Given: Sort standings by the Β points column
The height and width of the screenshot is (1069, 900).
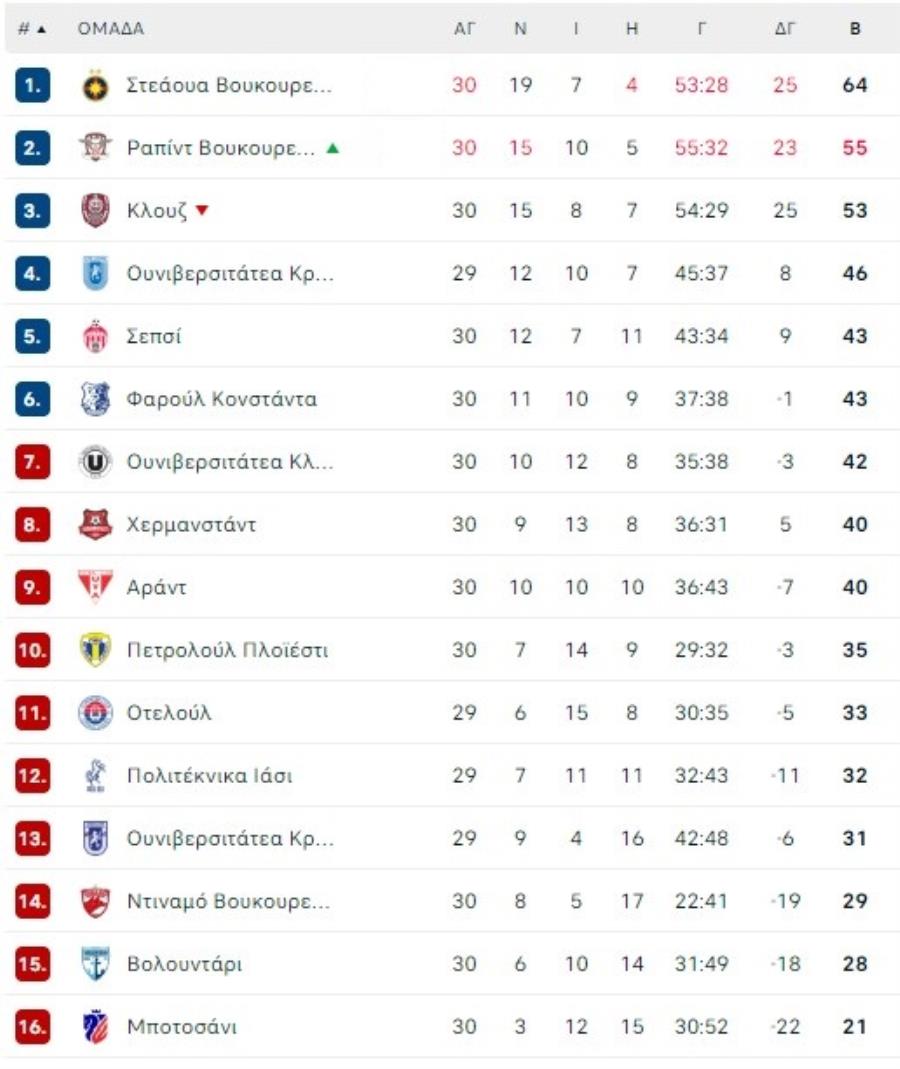Looking at the screenshot, I should [x=855, y=29].
